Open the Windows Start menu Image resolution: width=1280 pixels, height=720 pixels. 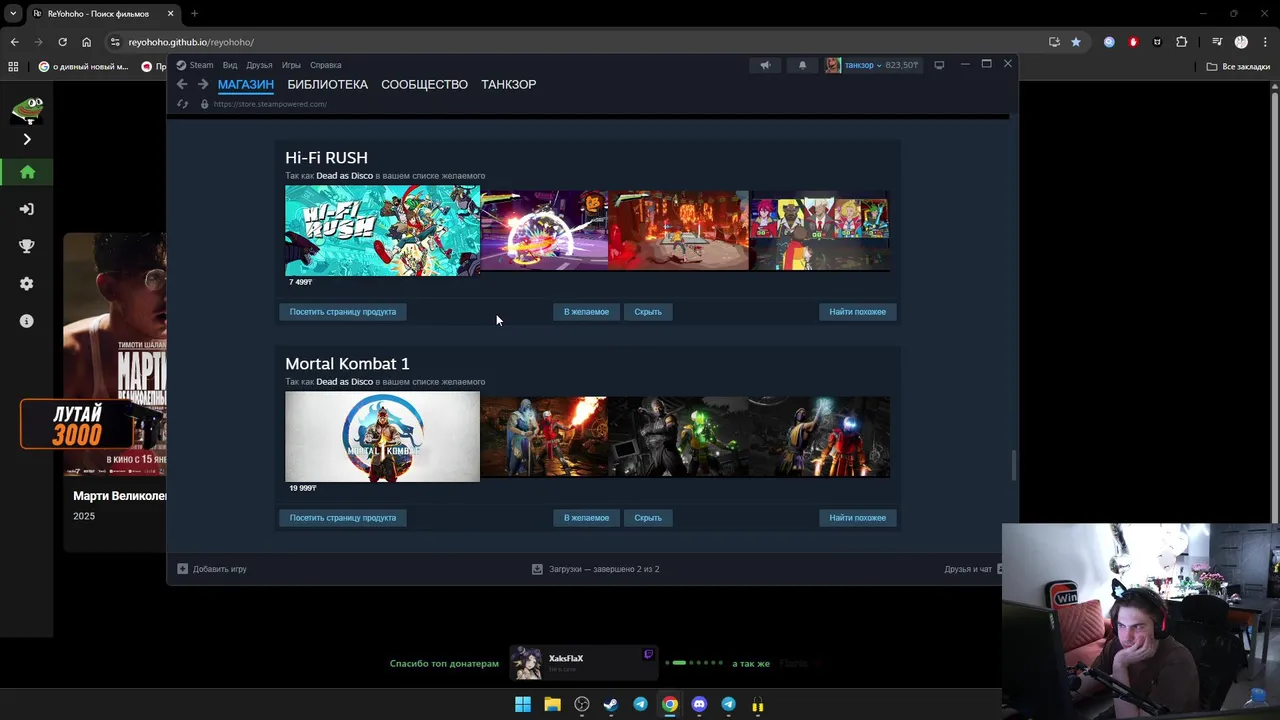(x=523, y=704)
